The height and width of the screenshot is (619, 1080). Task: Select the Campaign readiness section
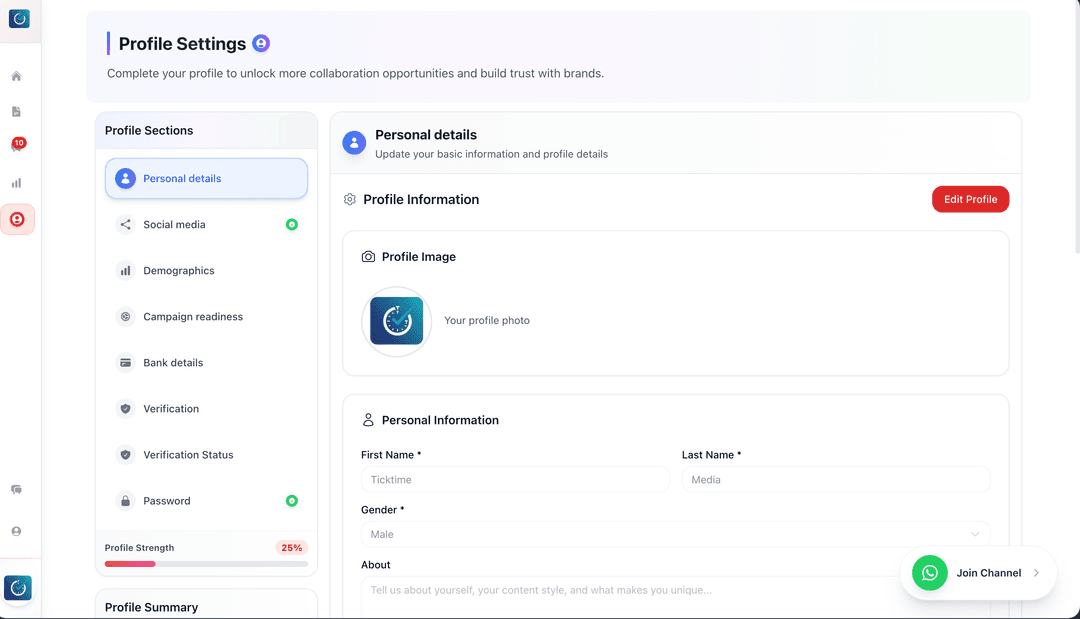click(206, 317)
